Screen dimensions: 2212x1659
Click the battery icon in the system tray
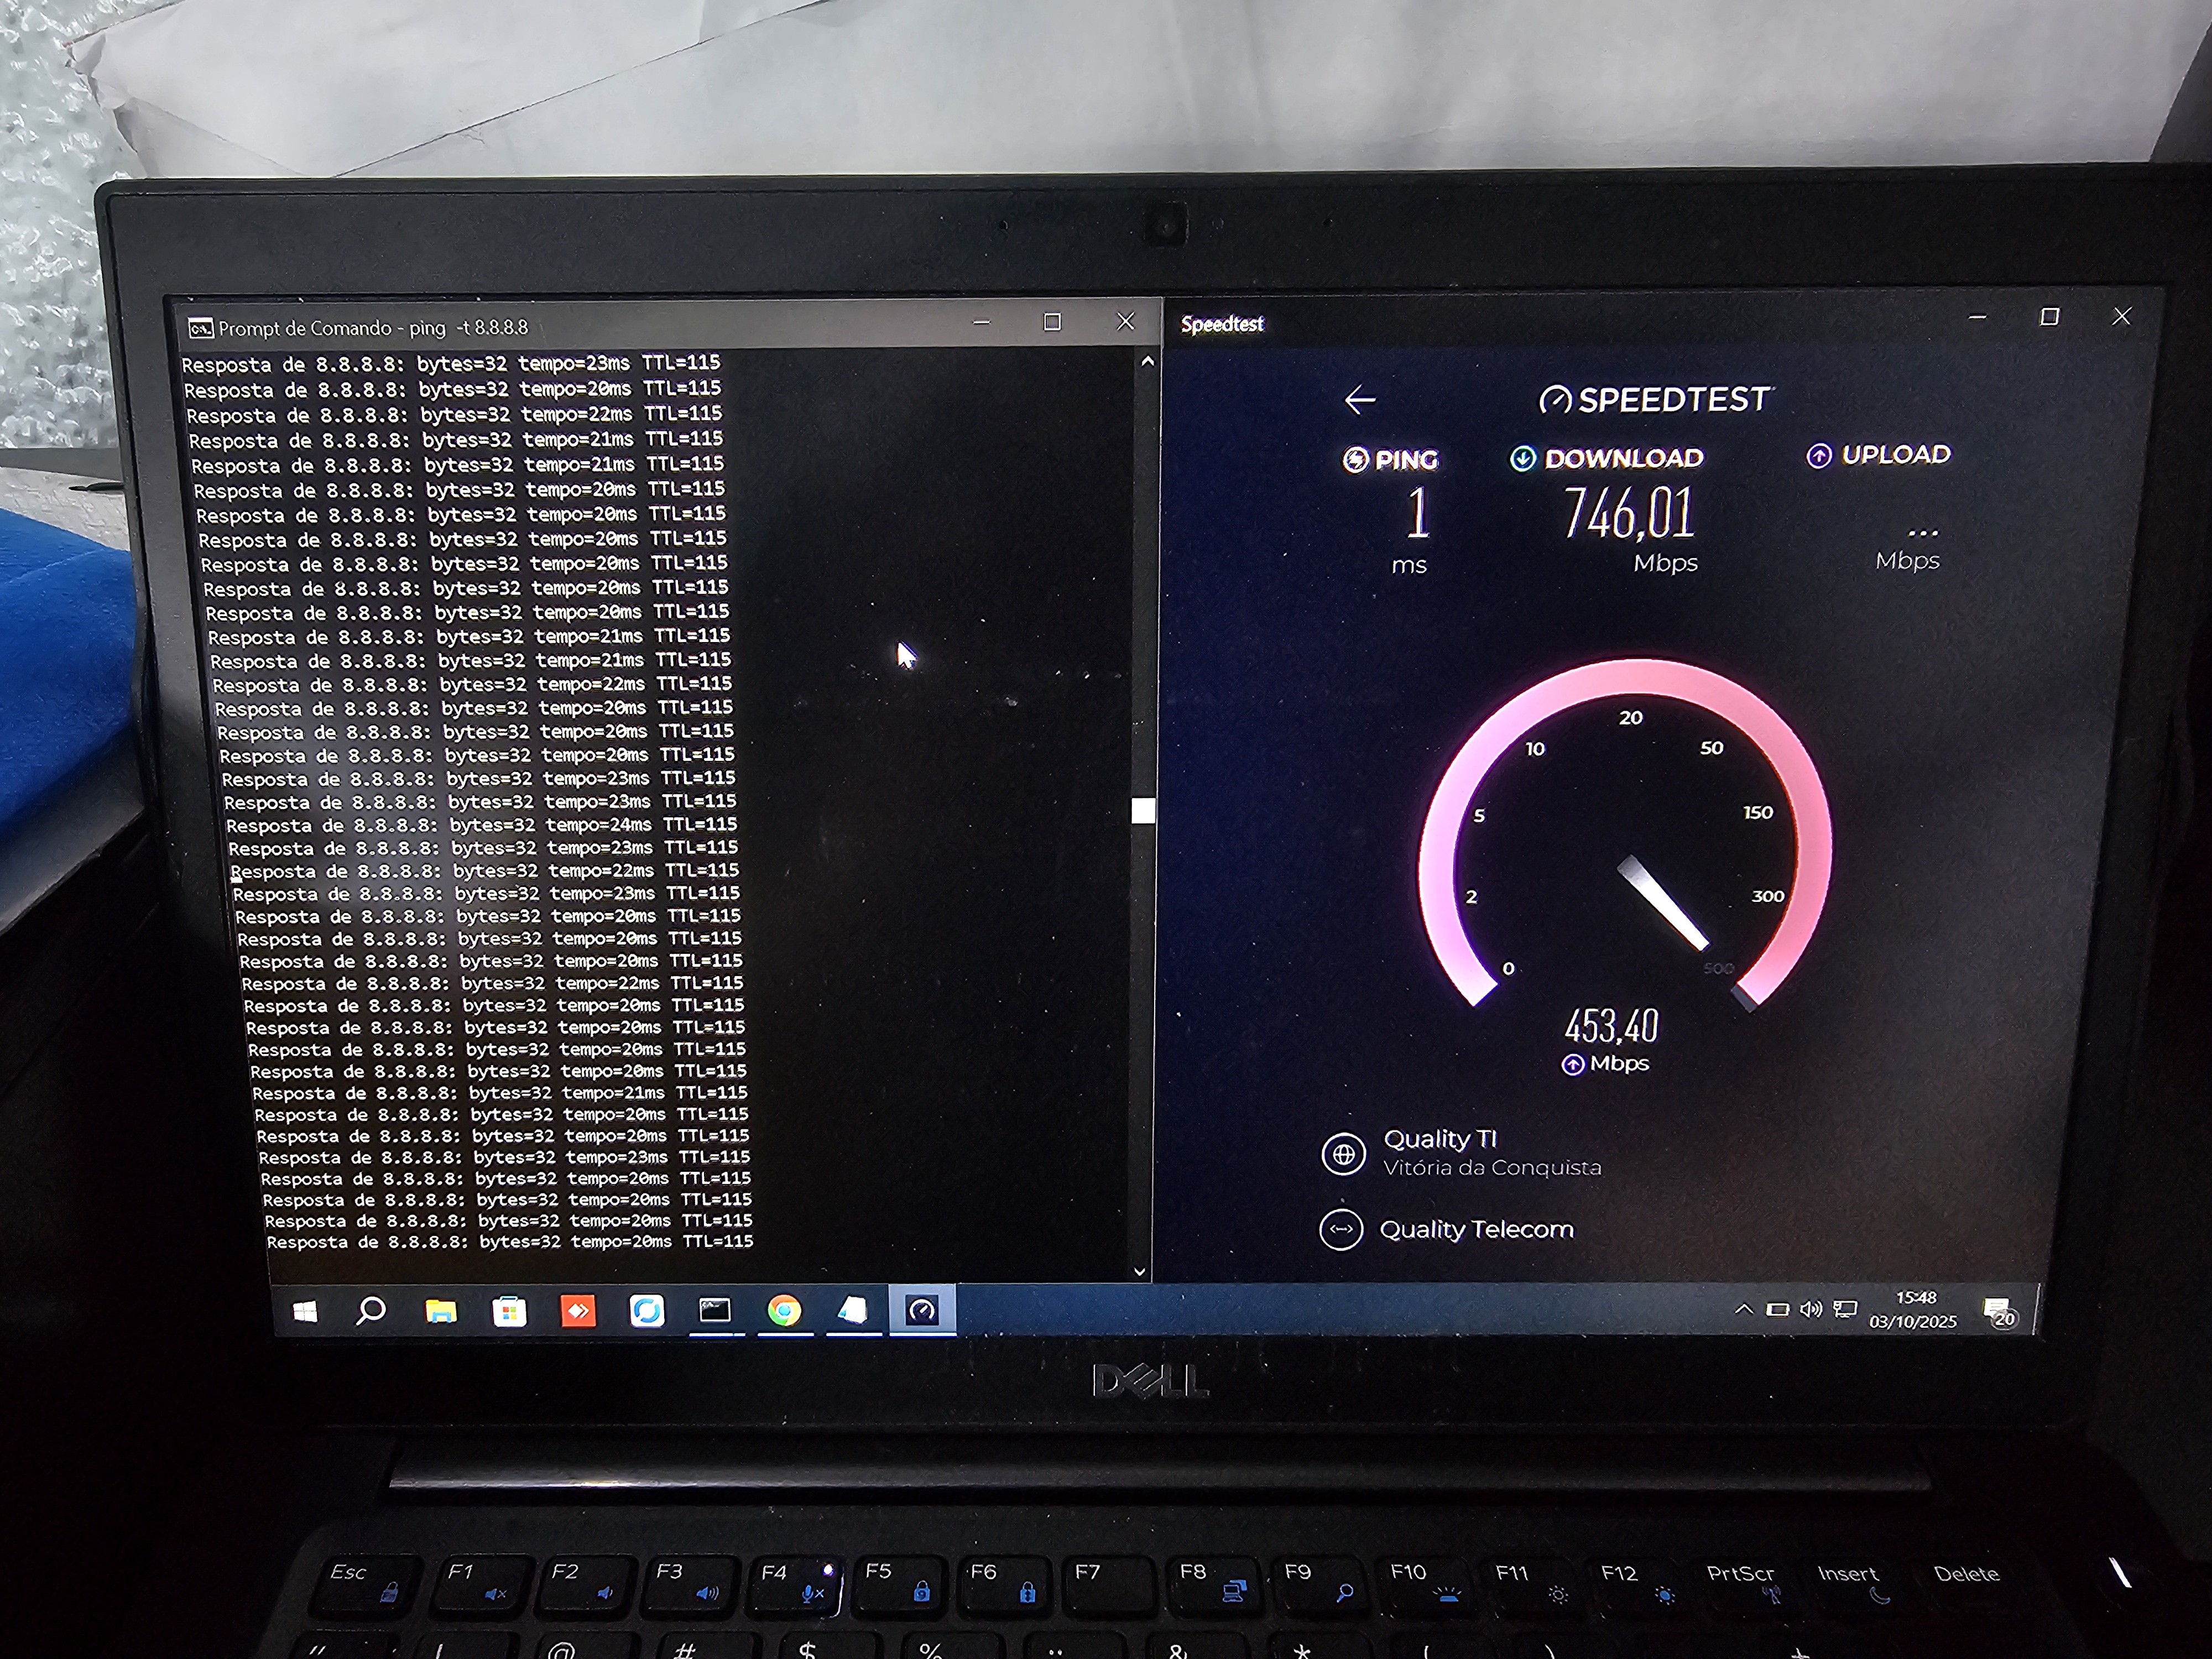coord(1777,1309)
